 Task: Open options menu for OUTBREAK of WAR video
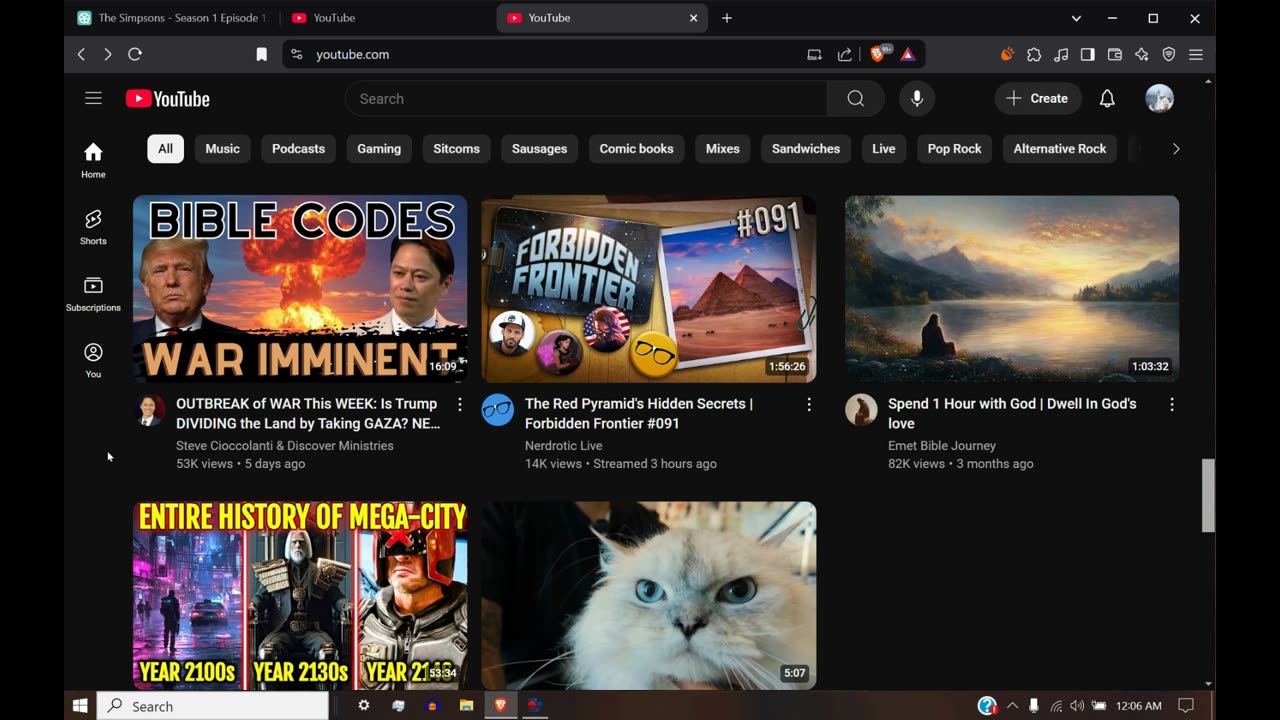click(x=460, y=404)
